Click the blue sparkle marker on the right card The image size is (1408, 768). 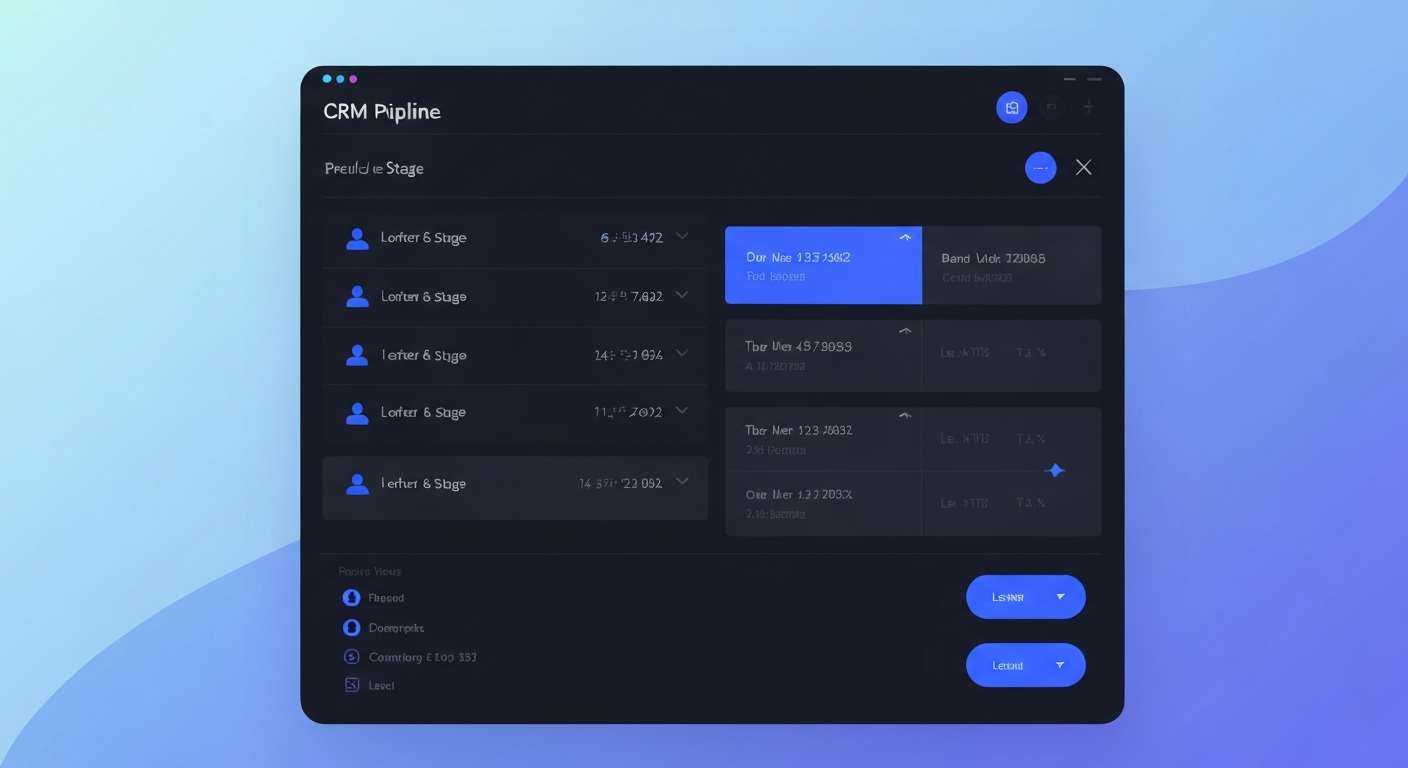(1054, 470)
